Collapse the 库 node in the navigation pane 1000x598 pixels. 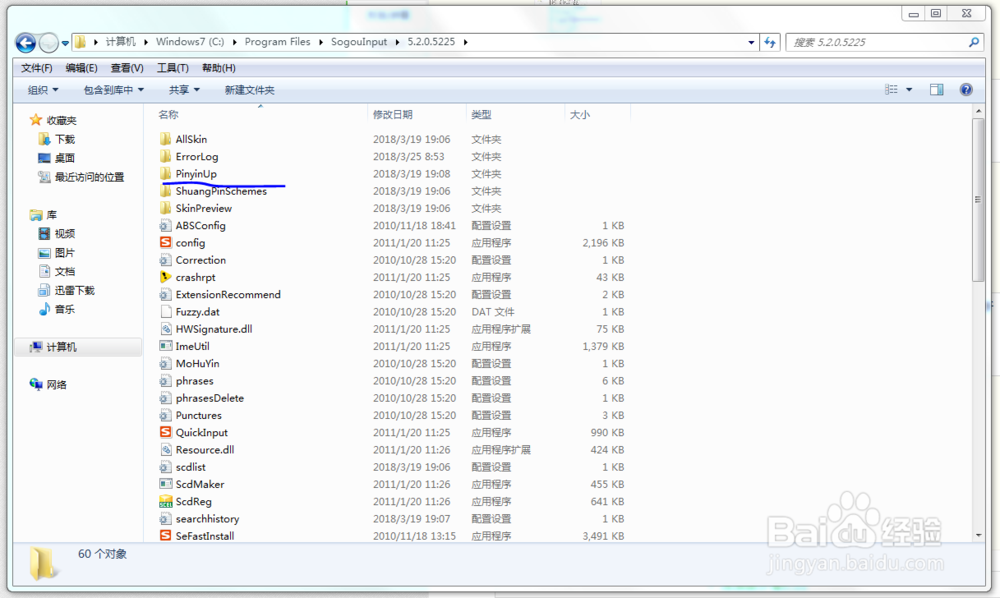(x=22, y=214)
